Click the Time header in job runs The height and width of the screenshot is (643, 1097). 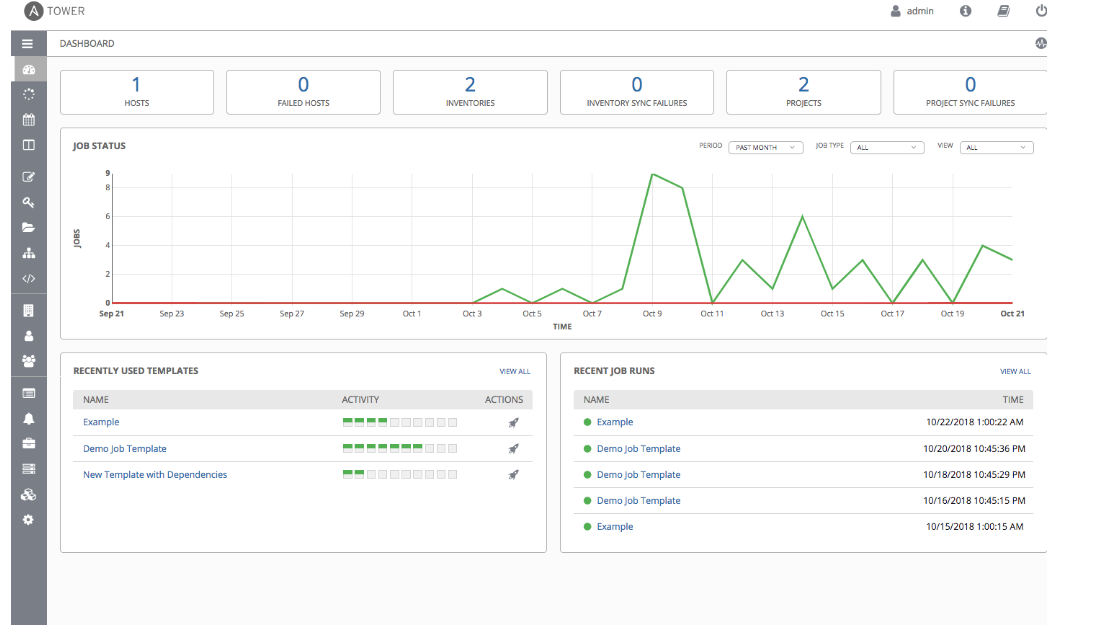click(x=1012, y=400)
